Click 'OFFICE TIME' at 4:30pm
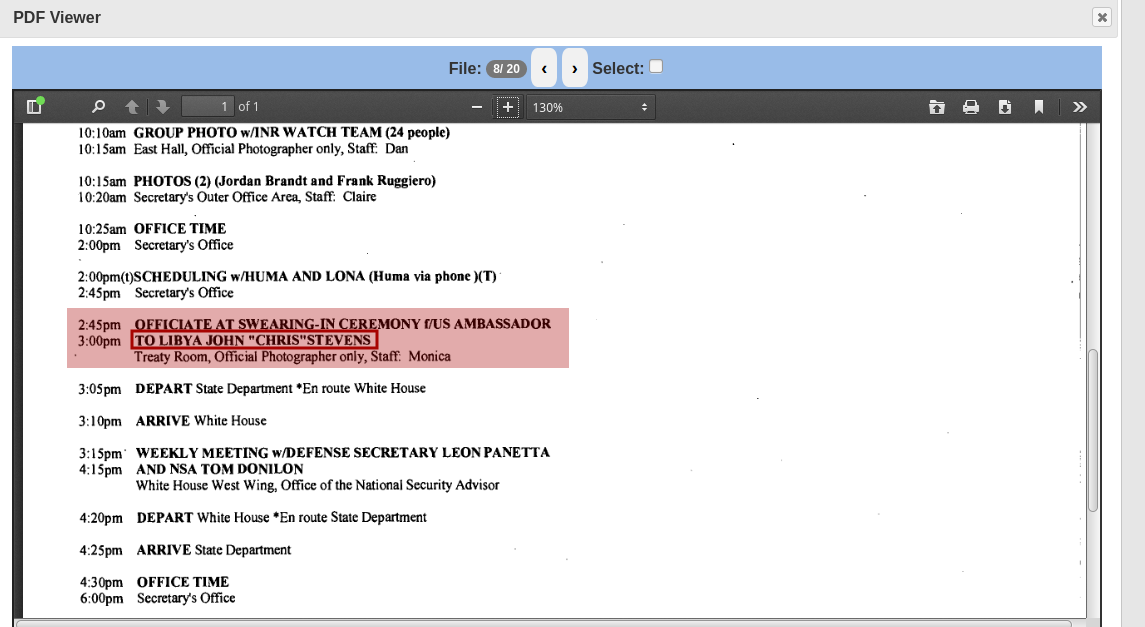This screenshot has height=627, width=1145. (183, 582)
